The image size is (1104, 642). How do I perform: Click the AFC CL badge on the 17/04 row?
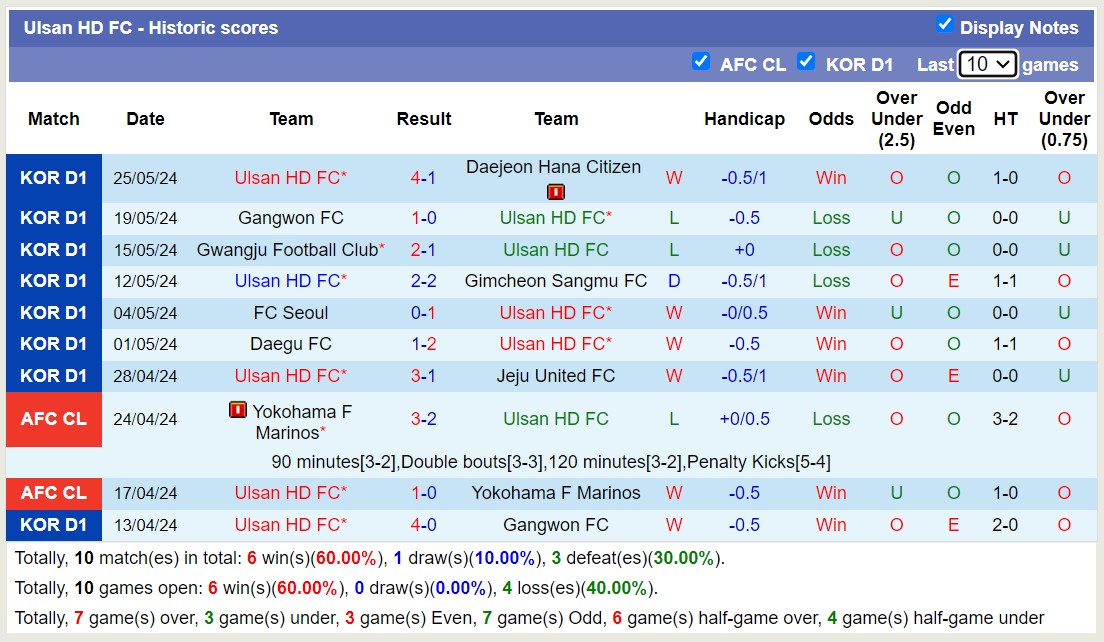[54, 493]
